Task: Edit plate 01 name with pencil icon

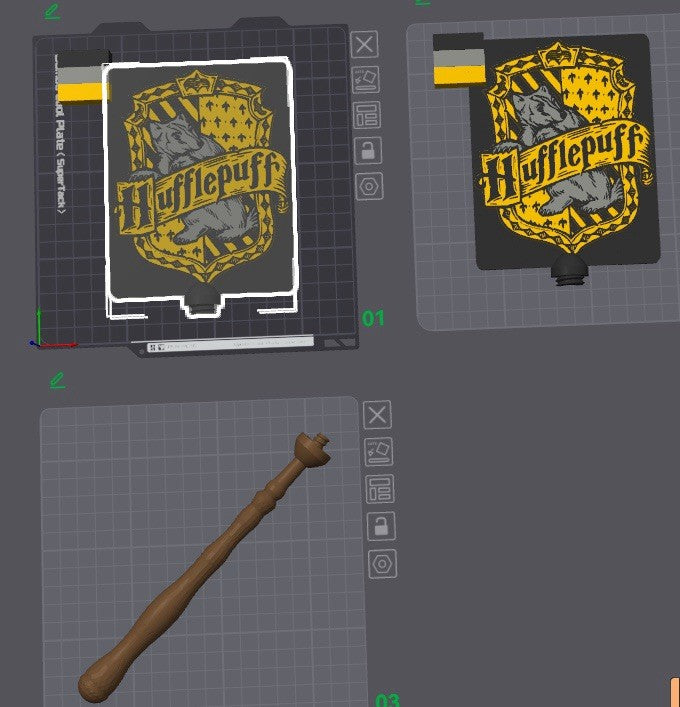Action: [52, 12]
